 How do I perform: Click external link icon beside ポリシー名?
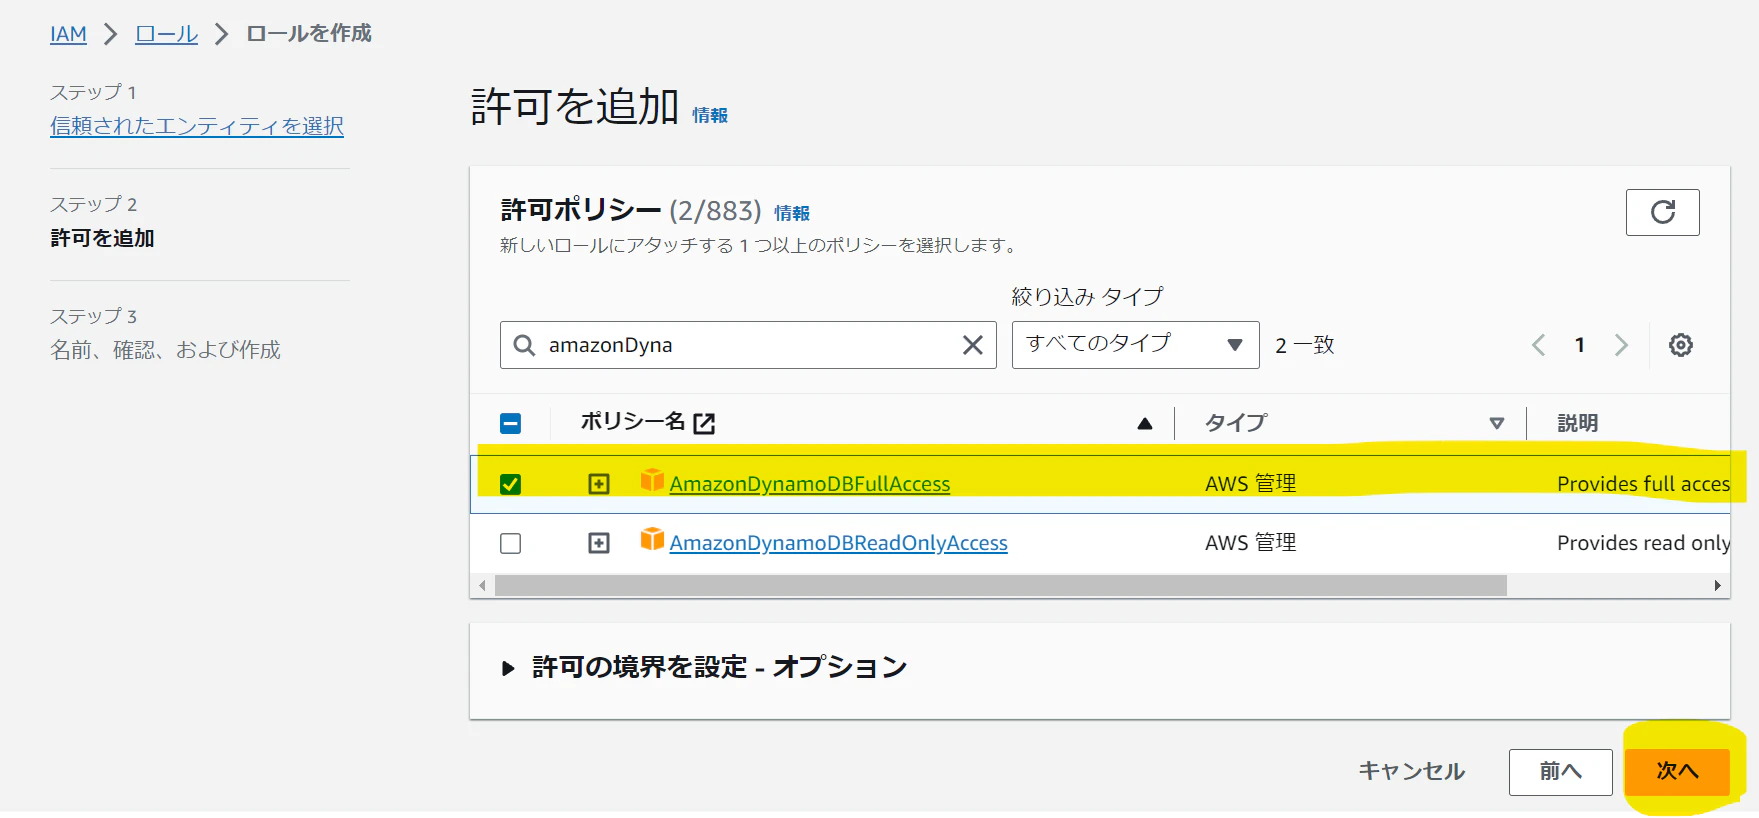pyautogui.click(x=704, y=423)
